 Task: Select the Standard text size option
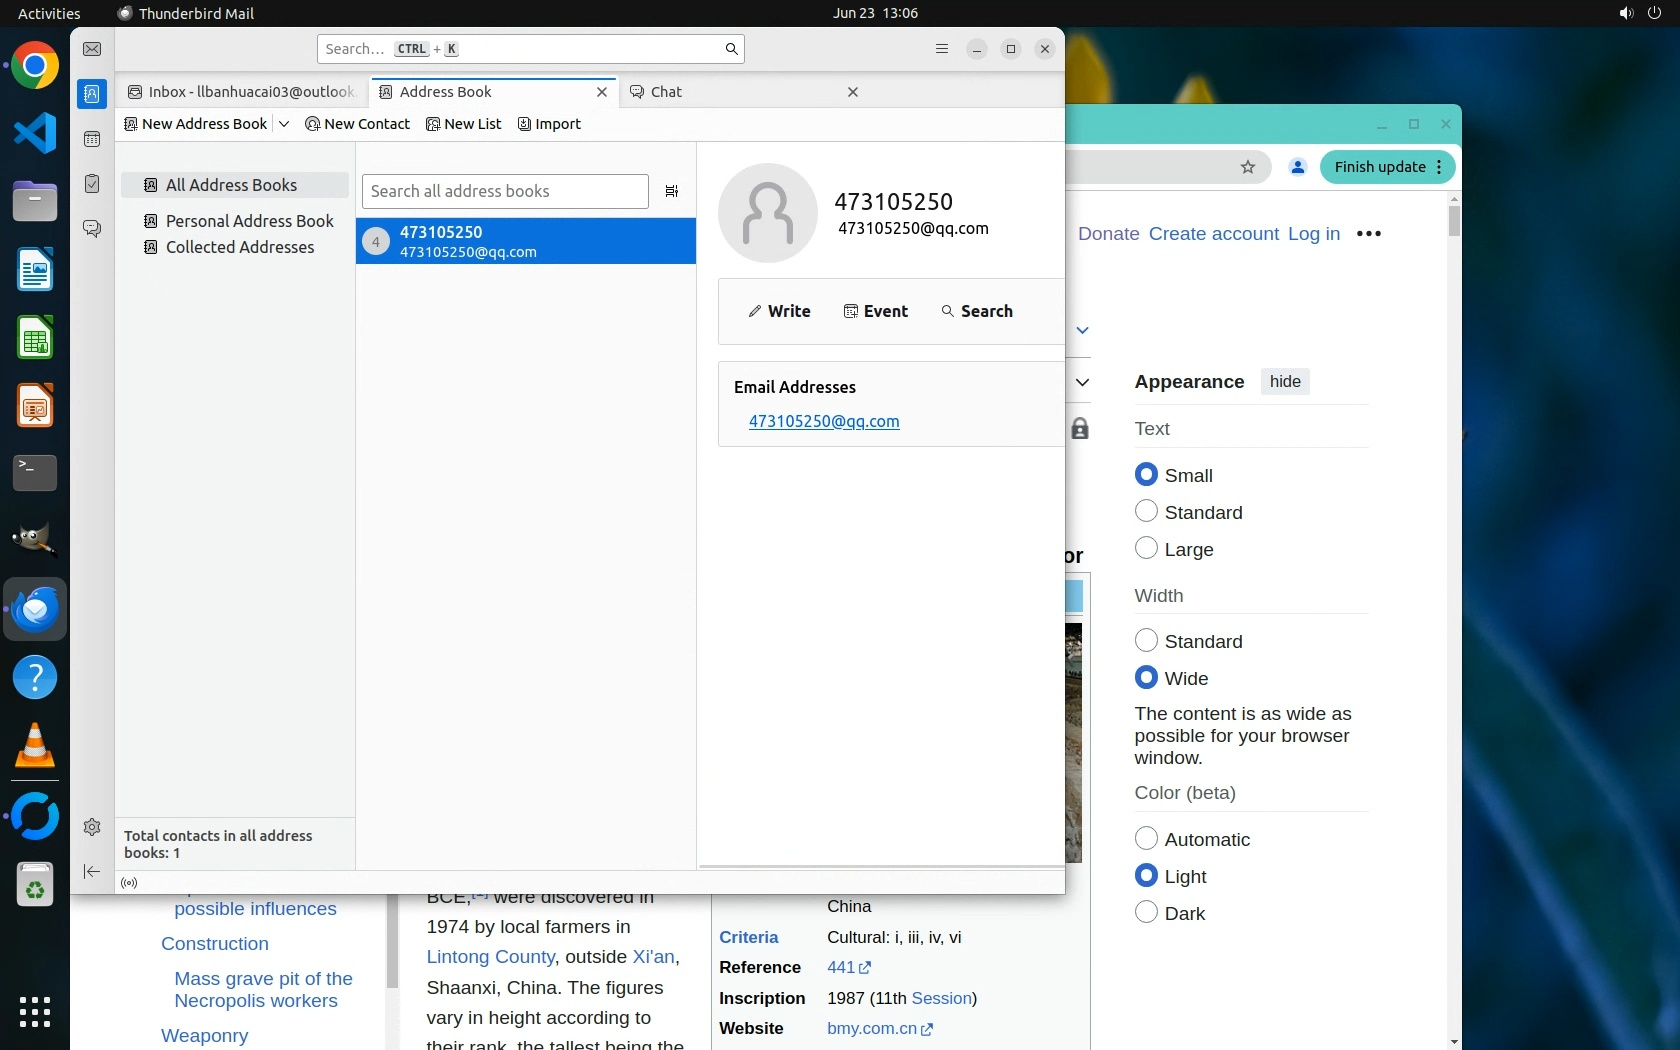1147,512
